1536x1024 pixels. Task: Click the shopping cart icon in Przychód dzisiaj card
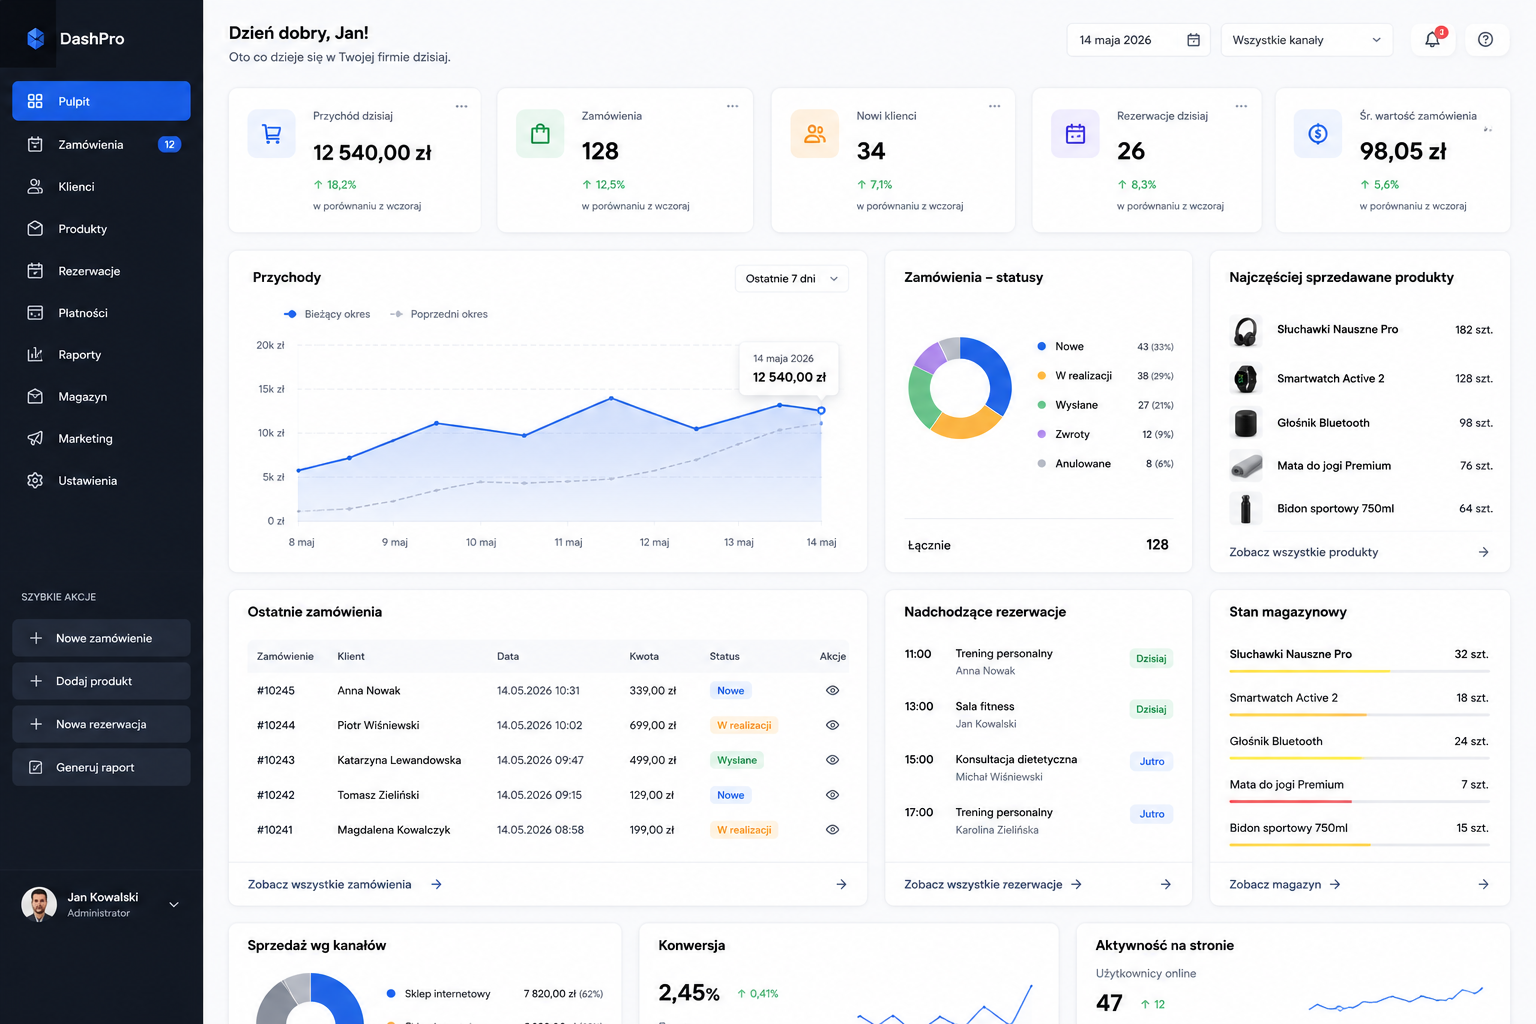271,133
